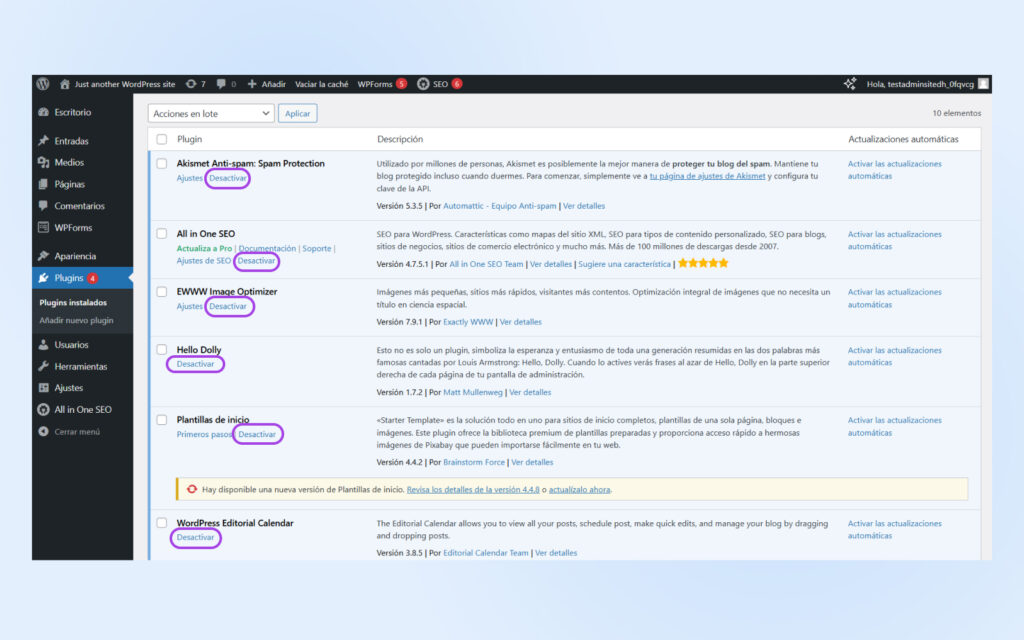
Task: Click the Páginas icon in the sidebar
Action: [x=43, y=184]
